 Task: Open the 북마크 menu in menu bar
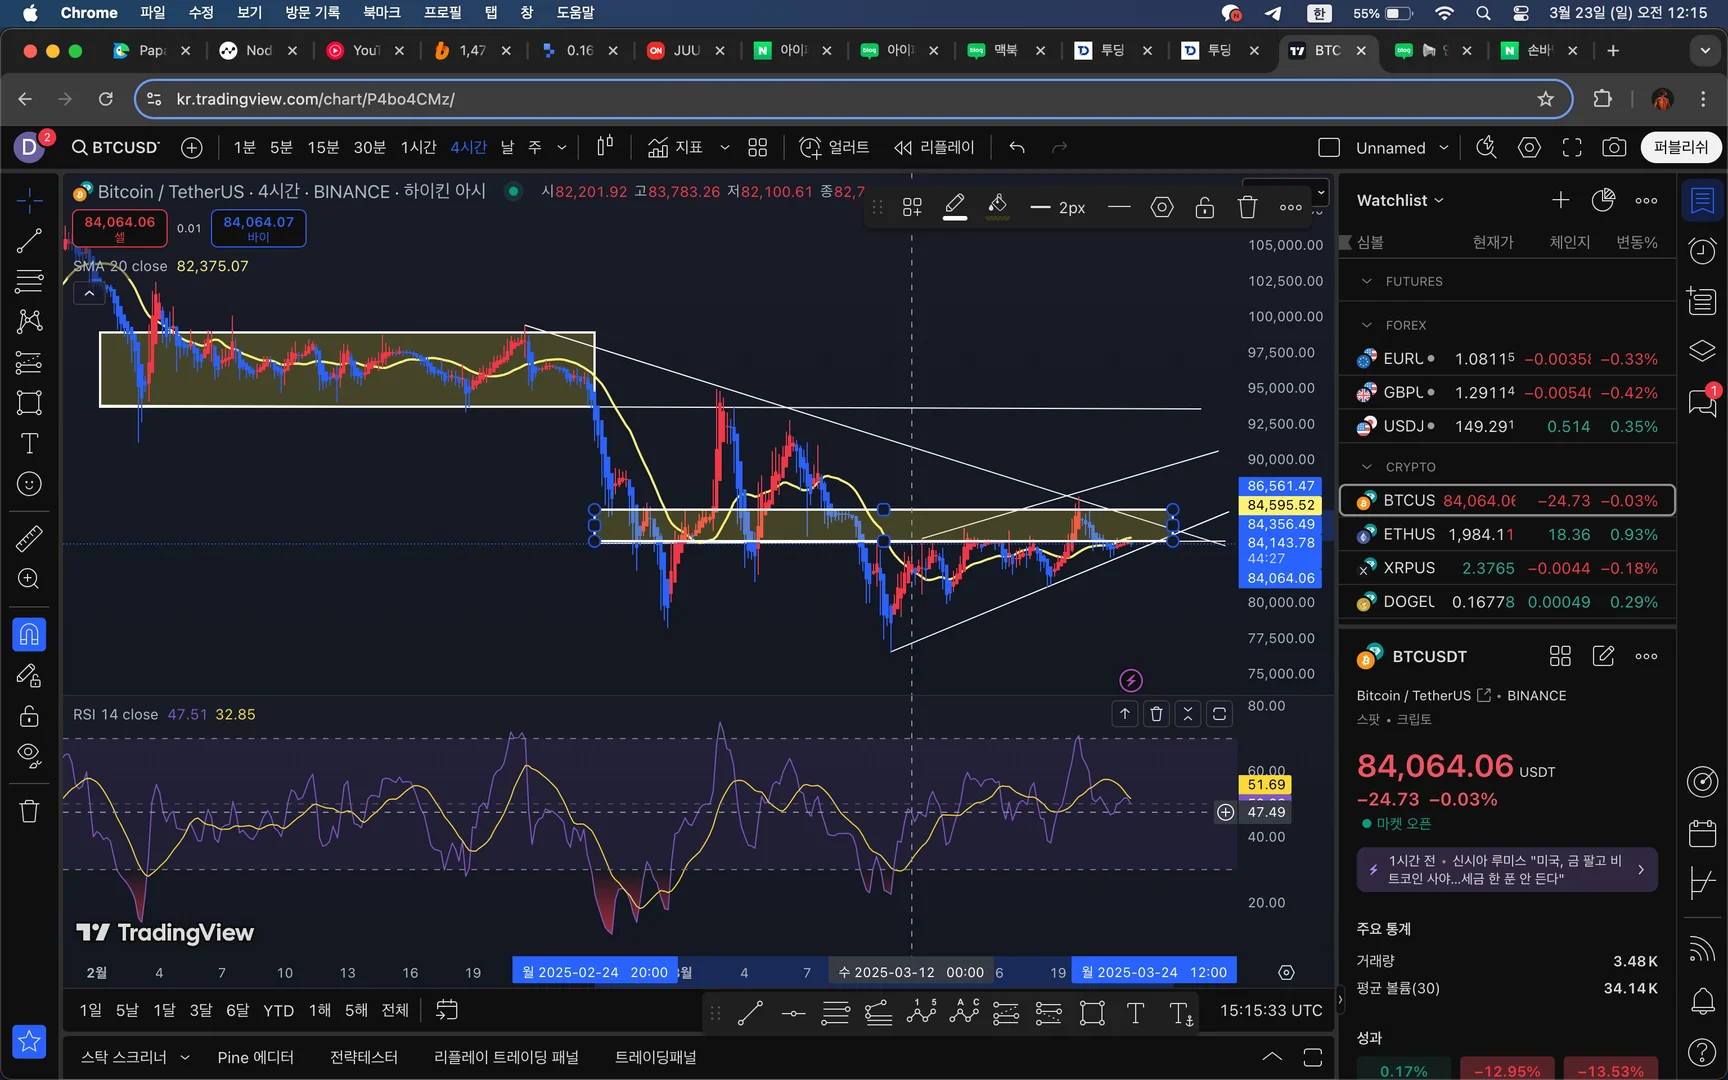coord(381,13)
